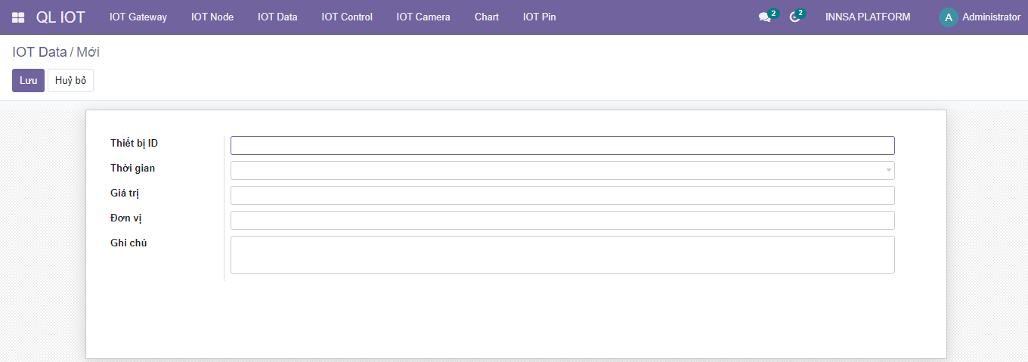
Task: Open the IOT Camera menu
Action: click(x=423, y=18)
